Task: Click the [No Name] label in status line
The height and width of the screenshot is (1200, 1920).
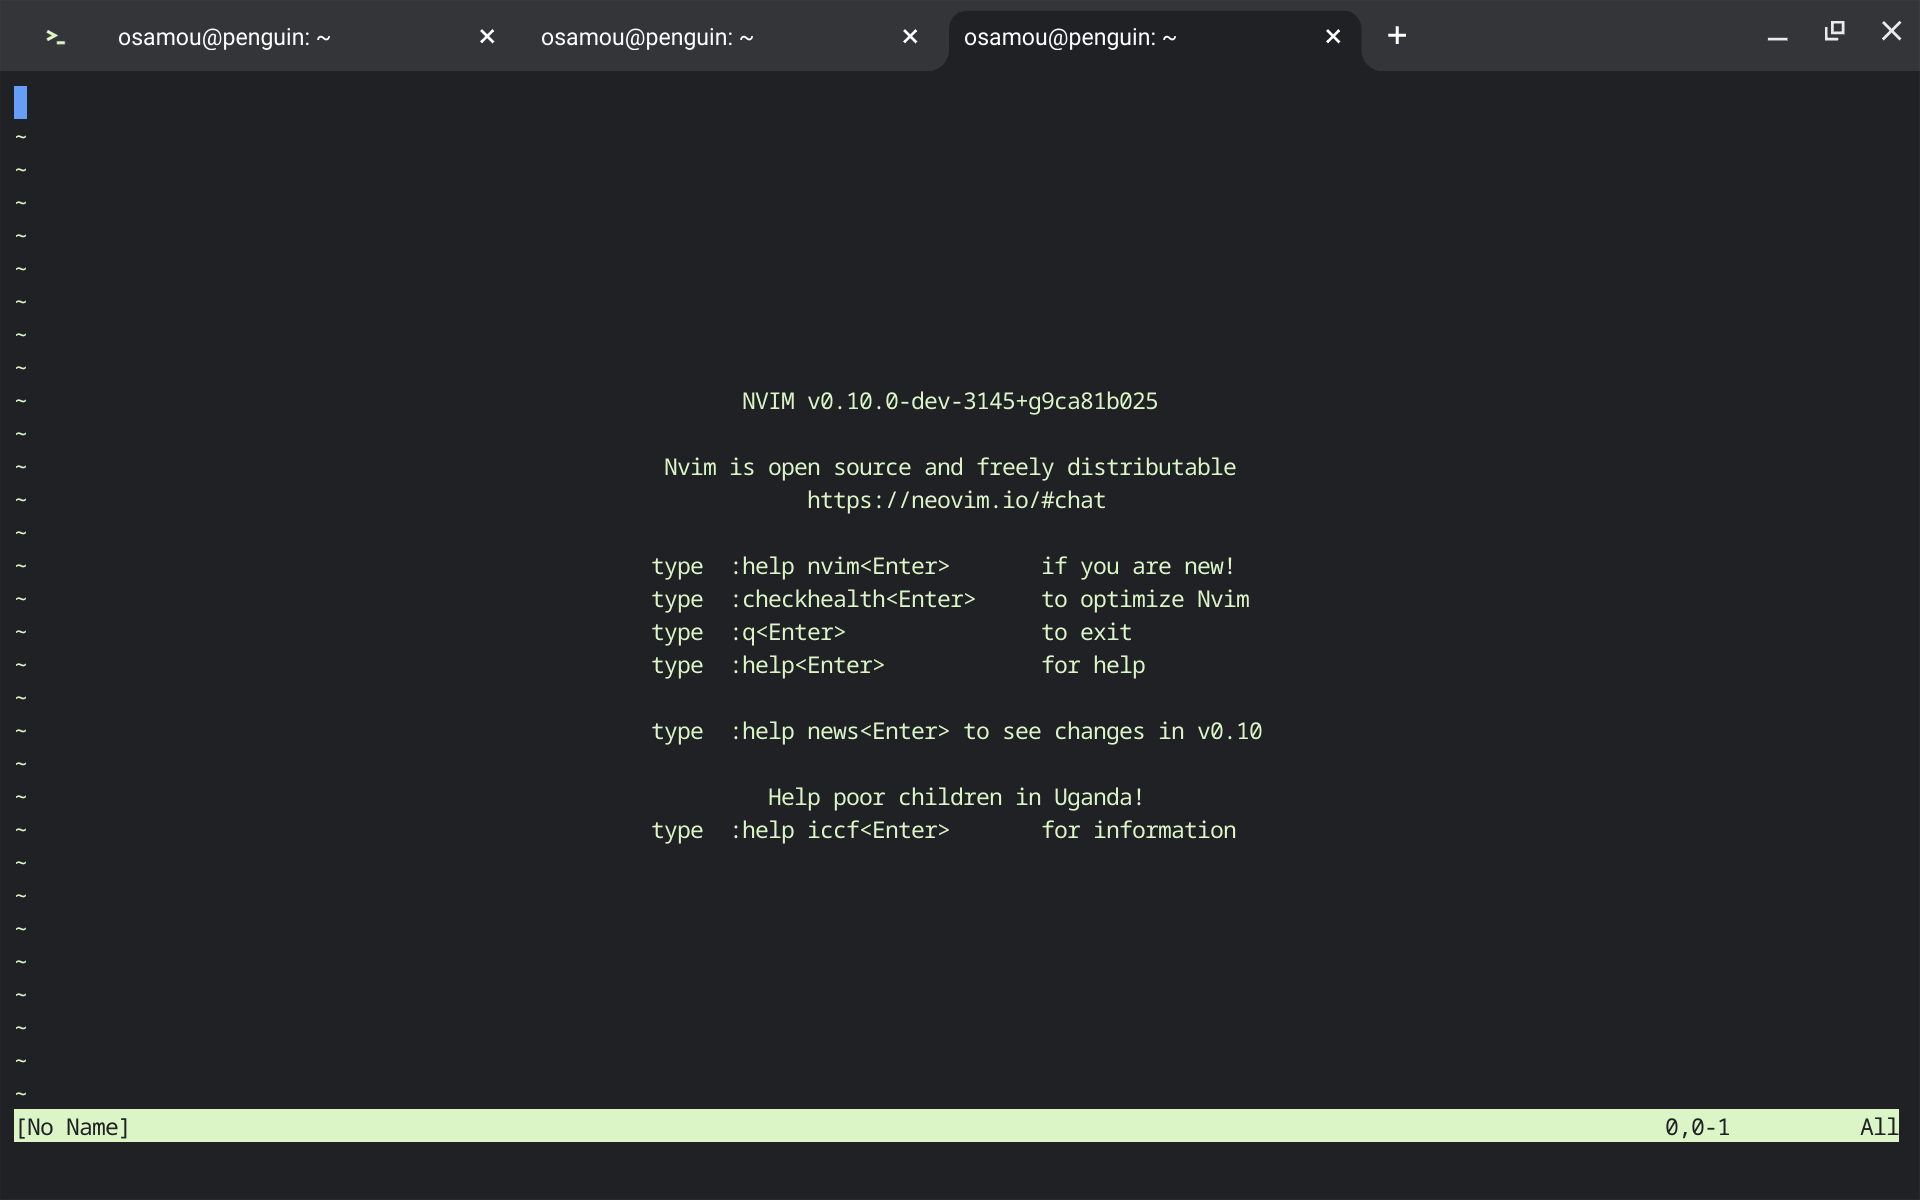Action: tap(72, 1127)
